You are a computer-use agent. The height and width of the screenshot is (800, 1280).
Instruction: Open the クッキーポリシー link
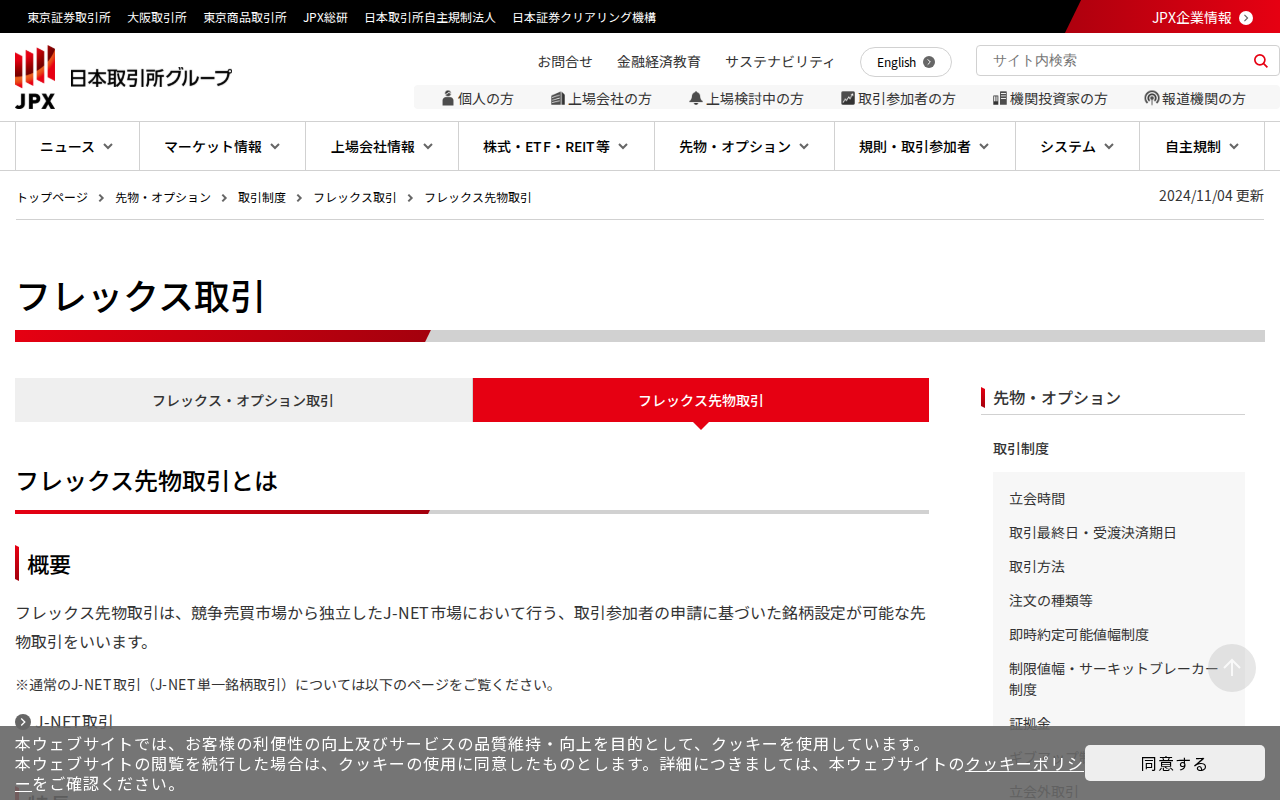coord(1024,764)
